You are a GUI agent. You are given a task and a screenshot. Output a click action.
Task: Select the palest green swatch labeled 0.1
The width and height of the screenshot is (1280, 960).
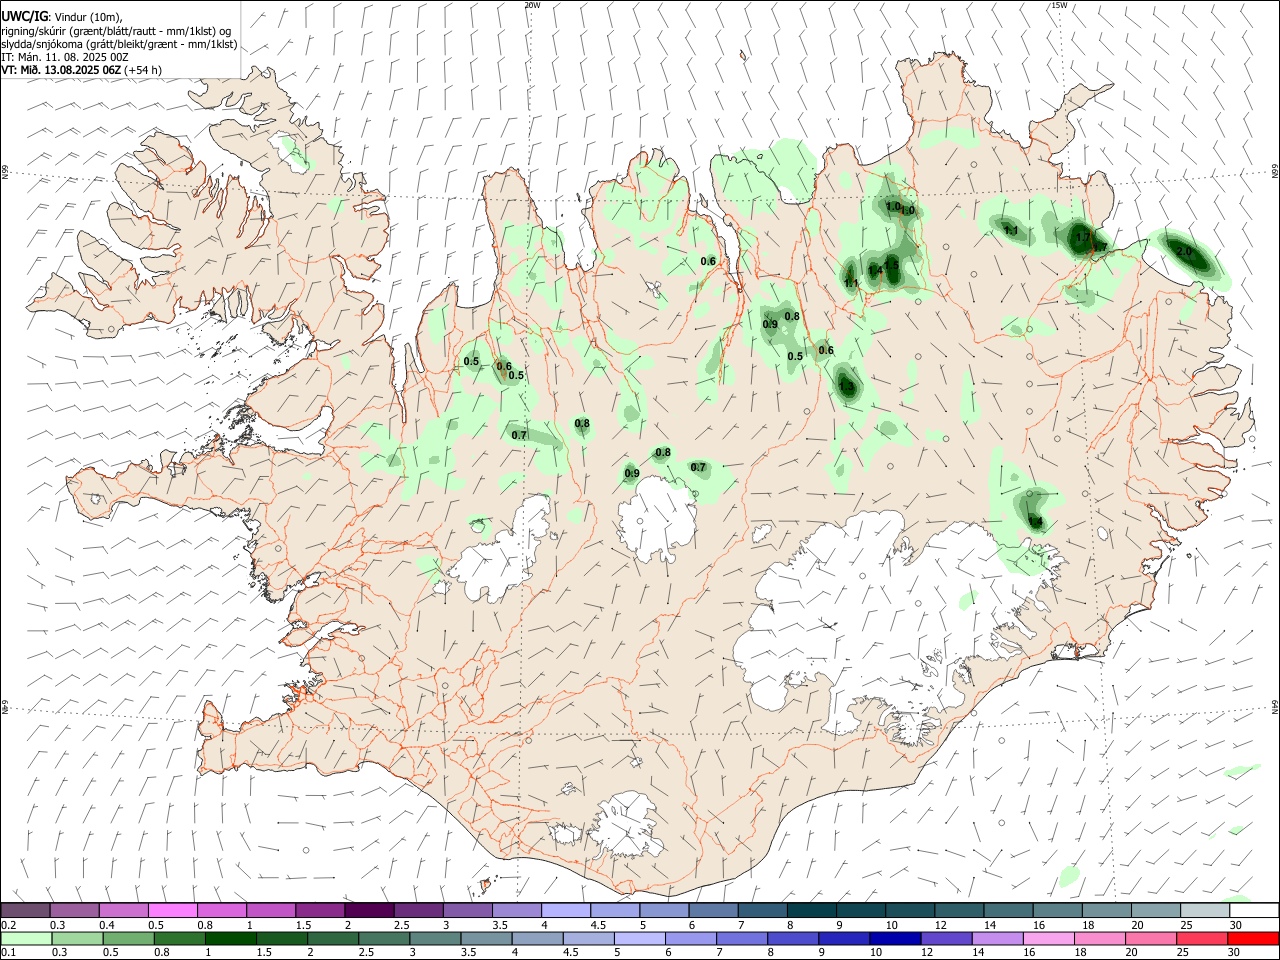point(27,938)
